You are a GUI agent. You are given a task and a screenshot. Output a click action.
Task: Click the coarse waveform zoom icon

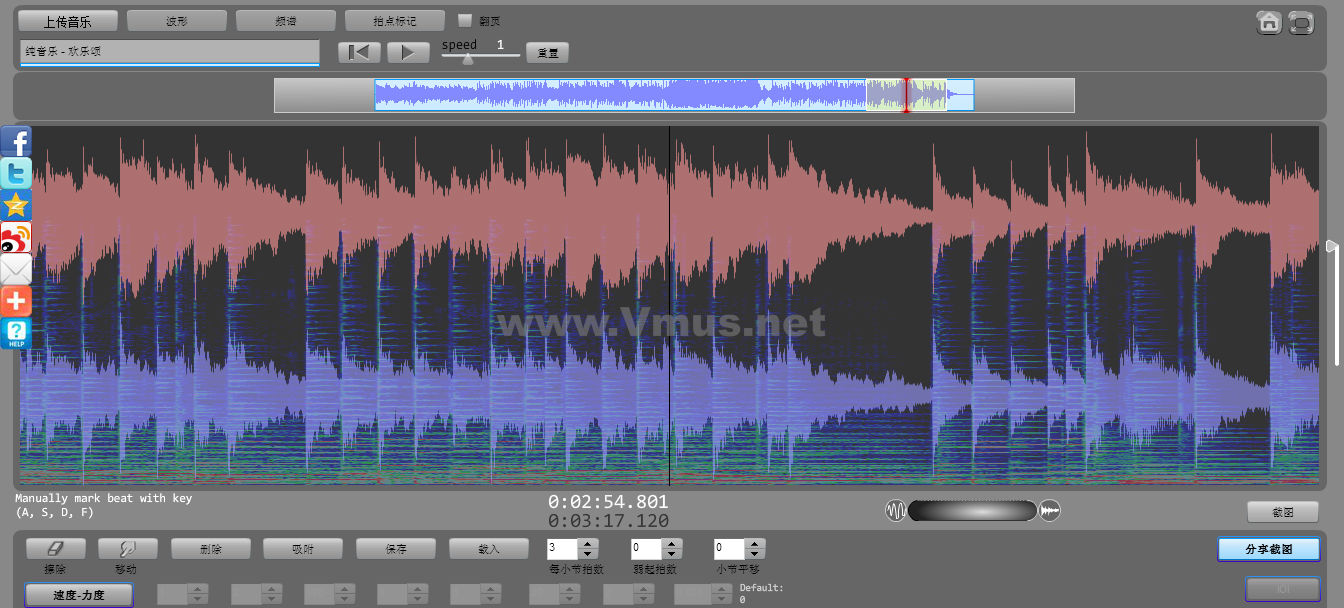point(896,511)
